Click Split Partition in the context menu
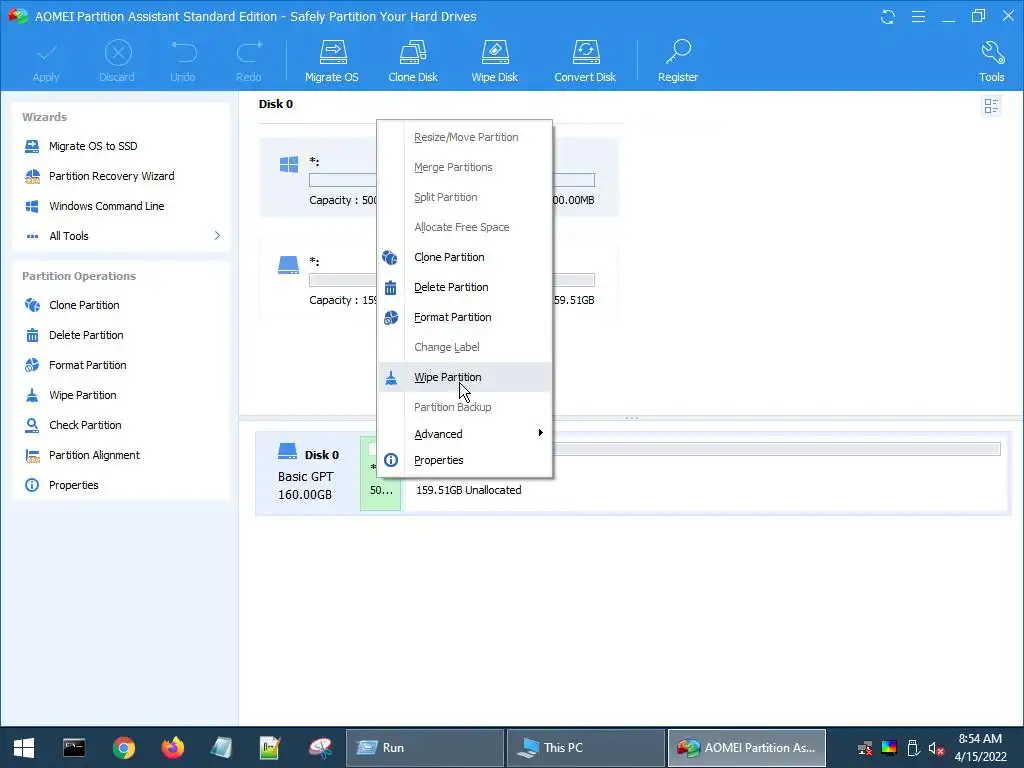1024x768 pixels. click(x=465, y=197)
